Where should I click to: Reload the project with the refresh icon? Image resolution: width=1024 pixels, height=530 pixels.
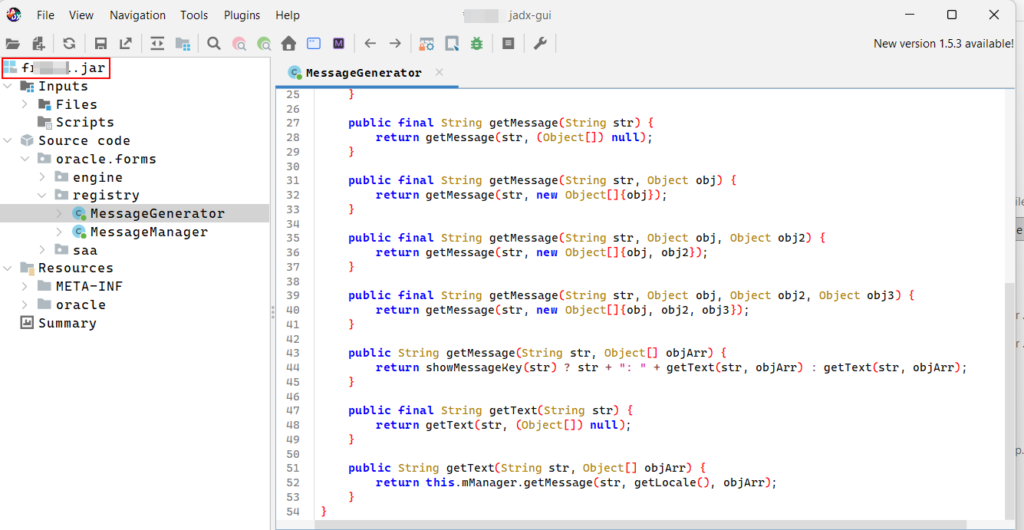pyautogui.click(x=69, y=44)
